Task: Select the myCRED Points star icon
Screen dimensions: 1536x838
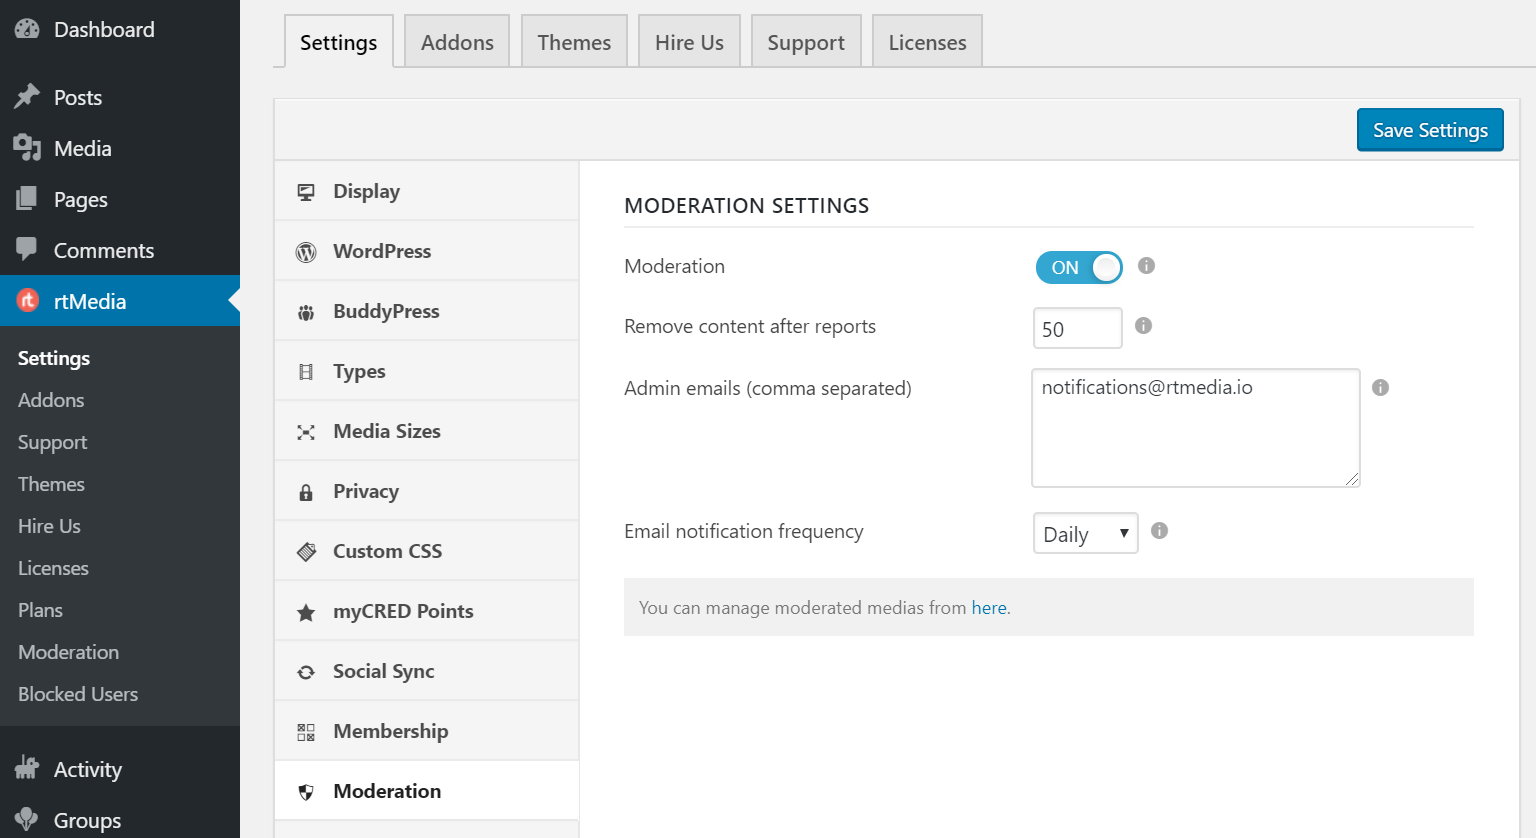Action: point(307,610)
